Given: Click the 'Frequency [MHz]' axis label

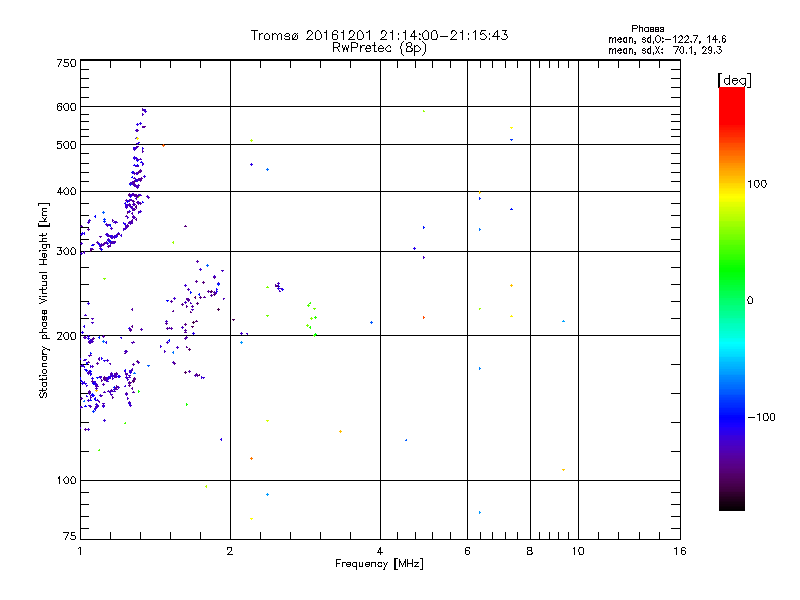Looking at the screenshot, I should (379, 564).
